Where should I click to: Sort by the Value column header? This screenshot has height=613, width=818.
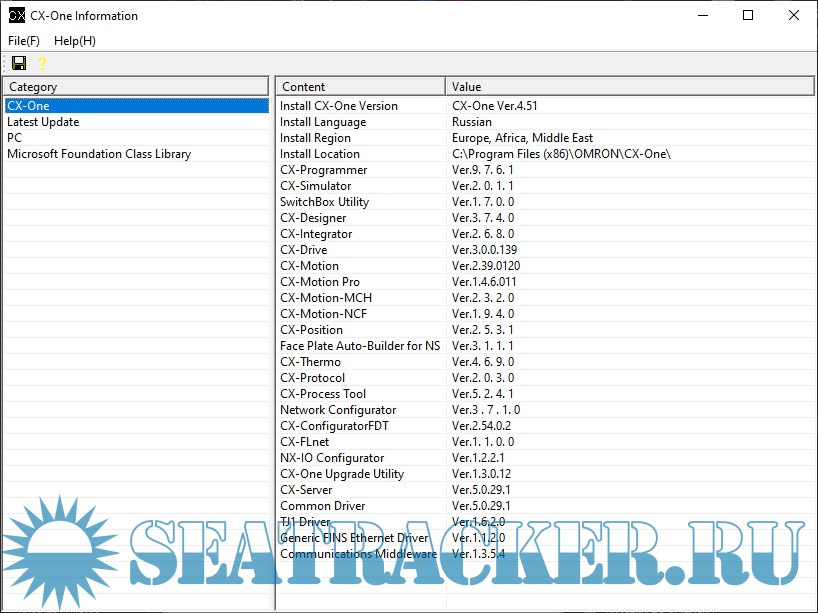pos(630,87)
